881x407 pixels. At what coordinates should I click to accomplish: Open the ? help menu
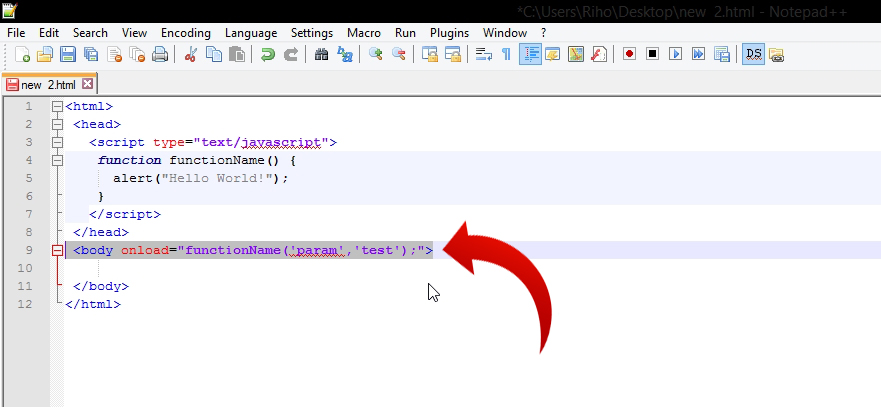pyautogui.click(x=543, y=33)
